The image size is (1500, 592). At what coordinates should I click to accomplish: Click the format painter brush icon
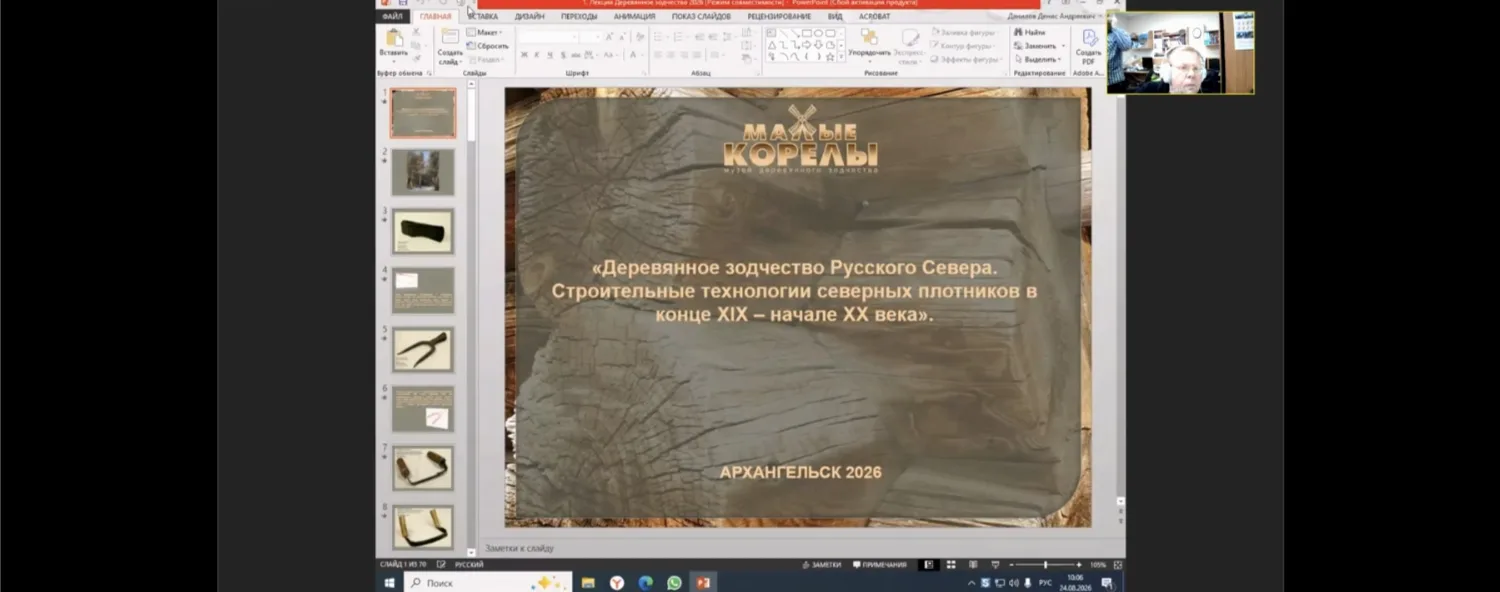click(x=416, y=58)
